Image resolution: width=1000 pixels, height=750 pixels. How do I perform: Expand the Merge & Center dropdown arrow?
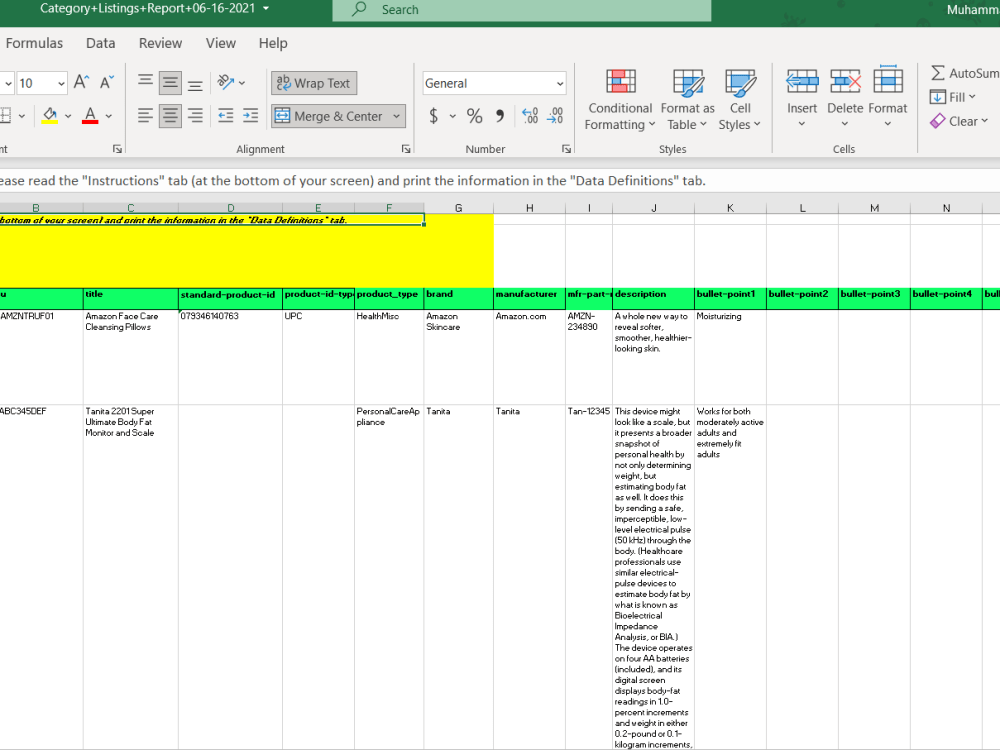397,116
